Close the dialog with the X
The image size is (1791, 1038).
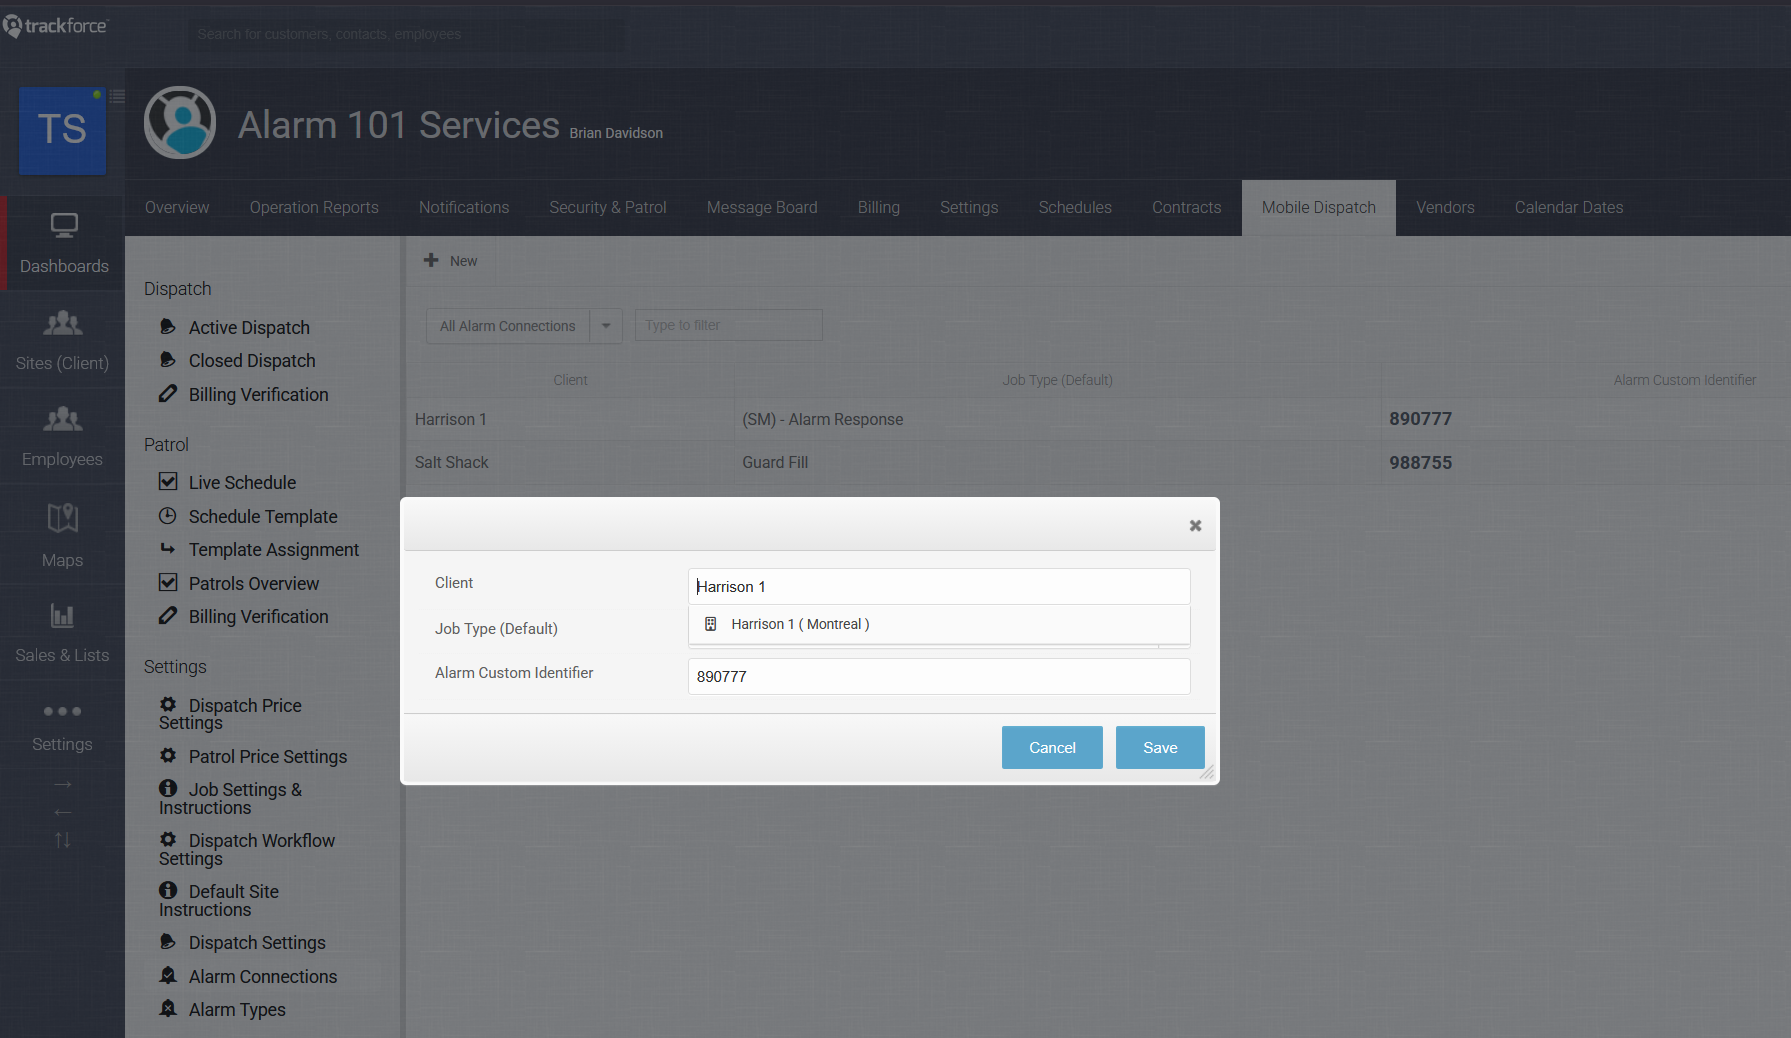[x=1195, y=525]
